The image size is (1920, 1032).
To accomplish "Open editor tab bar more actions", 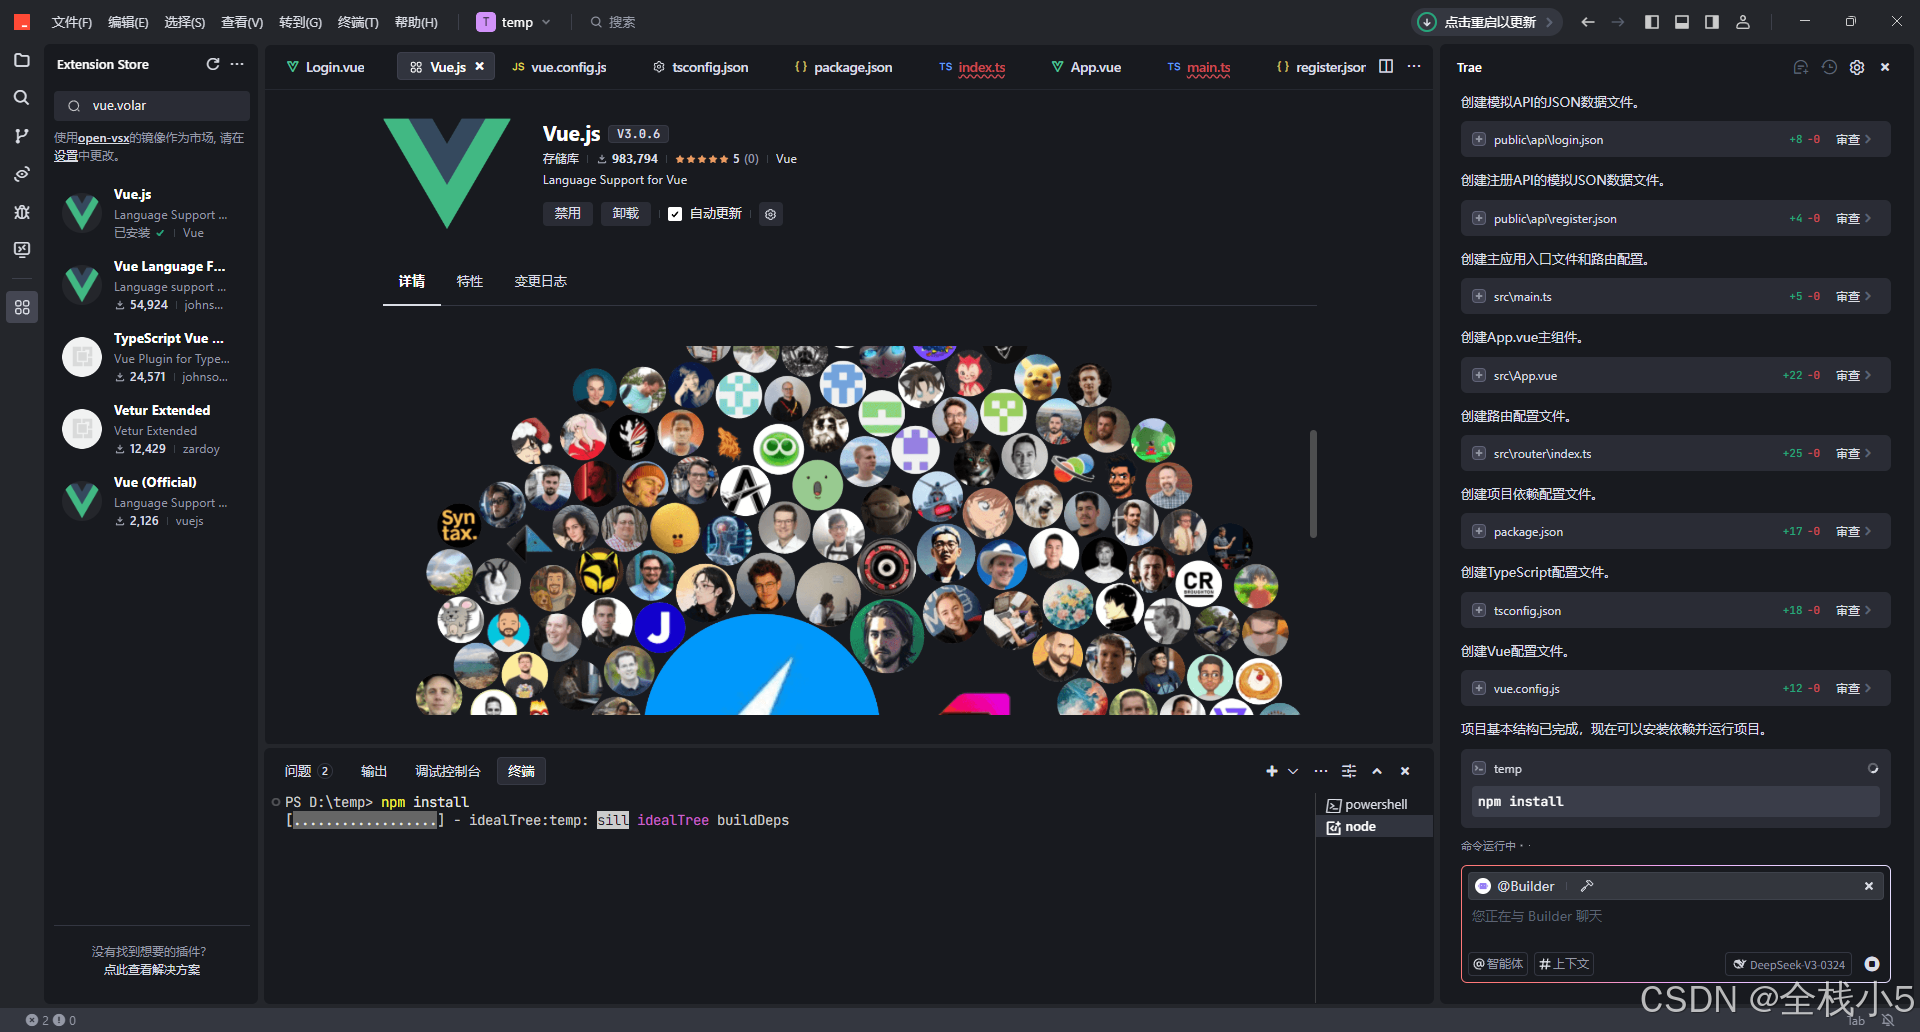I will click(1414, 66).
